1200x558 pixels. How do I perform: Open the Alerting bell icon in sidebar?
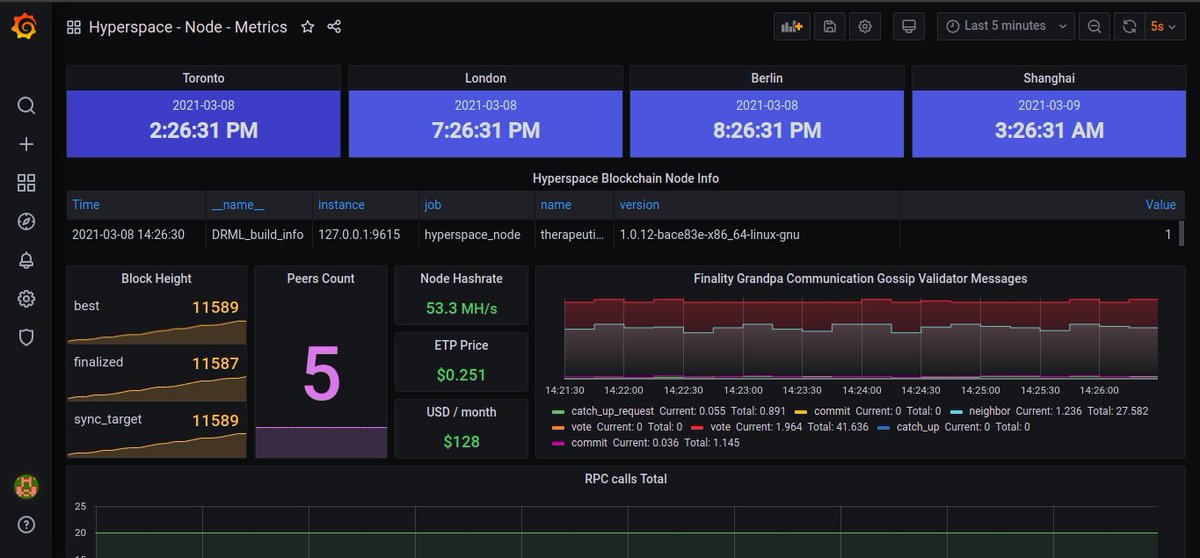coord(26,260)
